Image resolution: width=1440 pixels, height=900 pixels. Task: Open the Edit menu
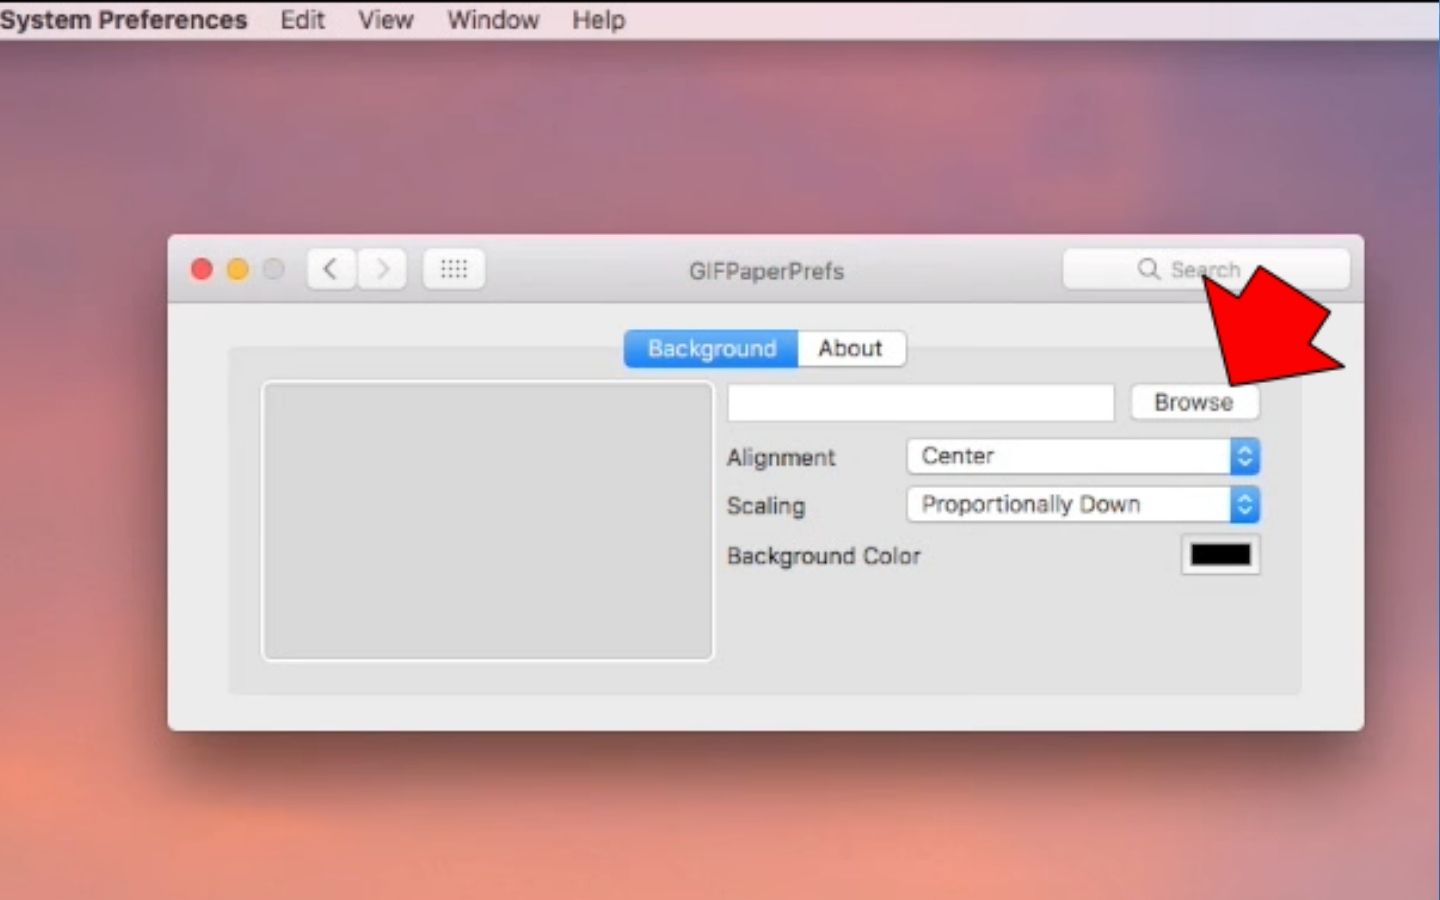click(x=302, y=20)
